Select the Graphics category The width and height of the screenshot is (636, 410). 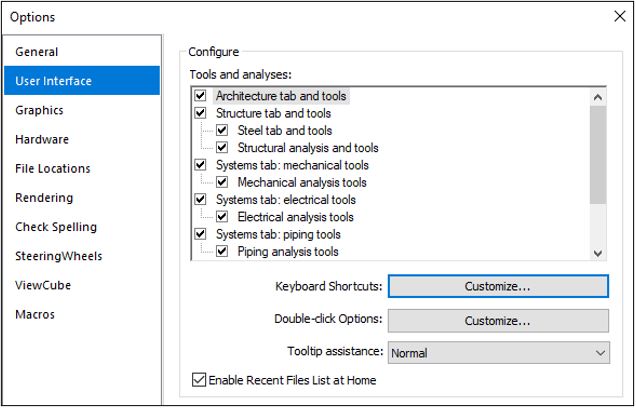(x=39, y=110)
